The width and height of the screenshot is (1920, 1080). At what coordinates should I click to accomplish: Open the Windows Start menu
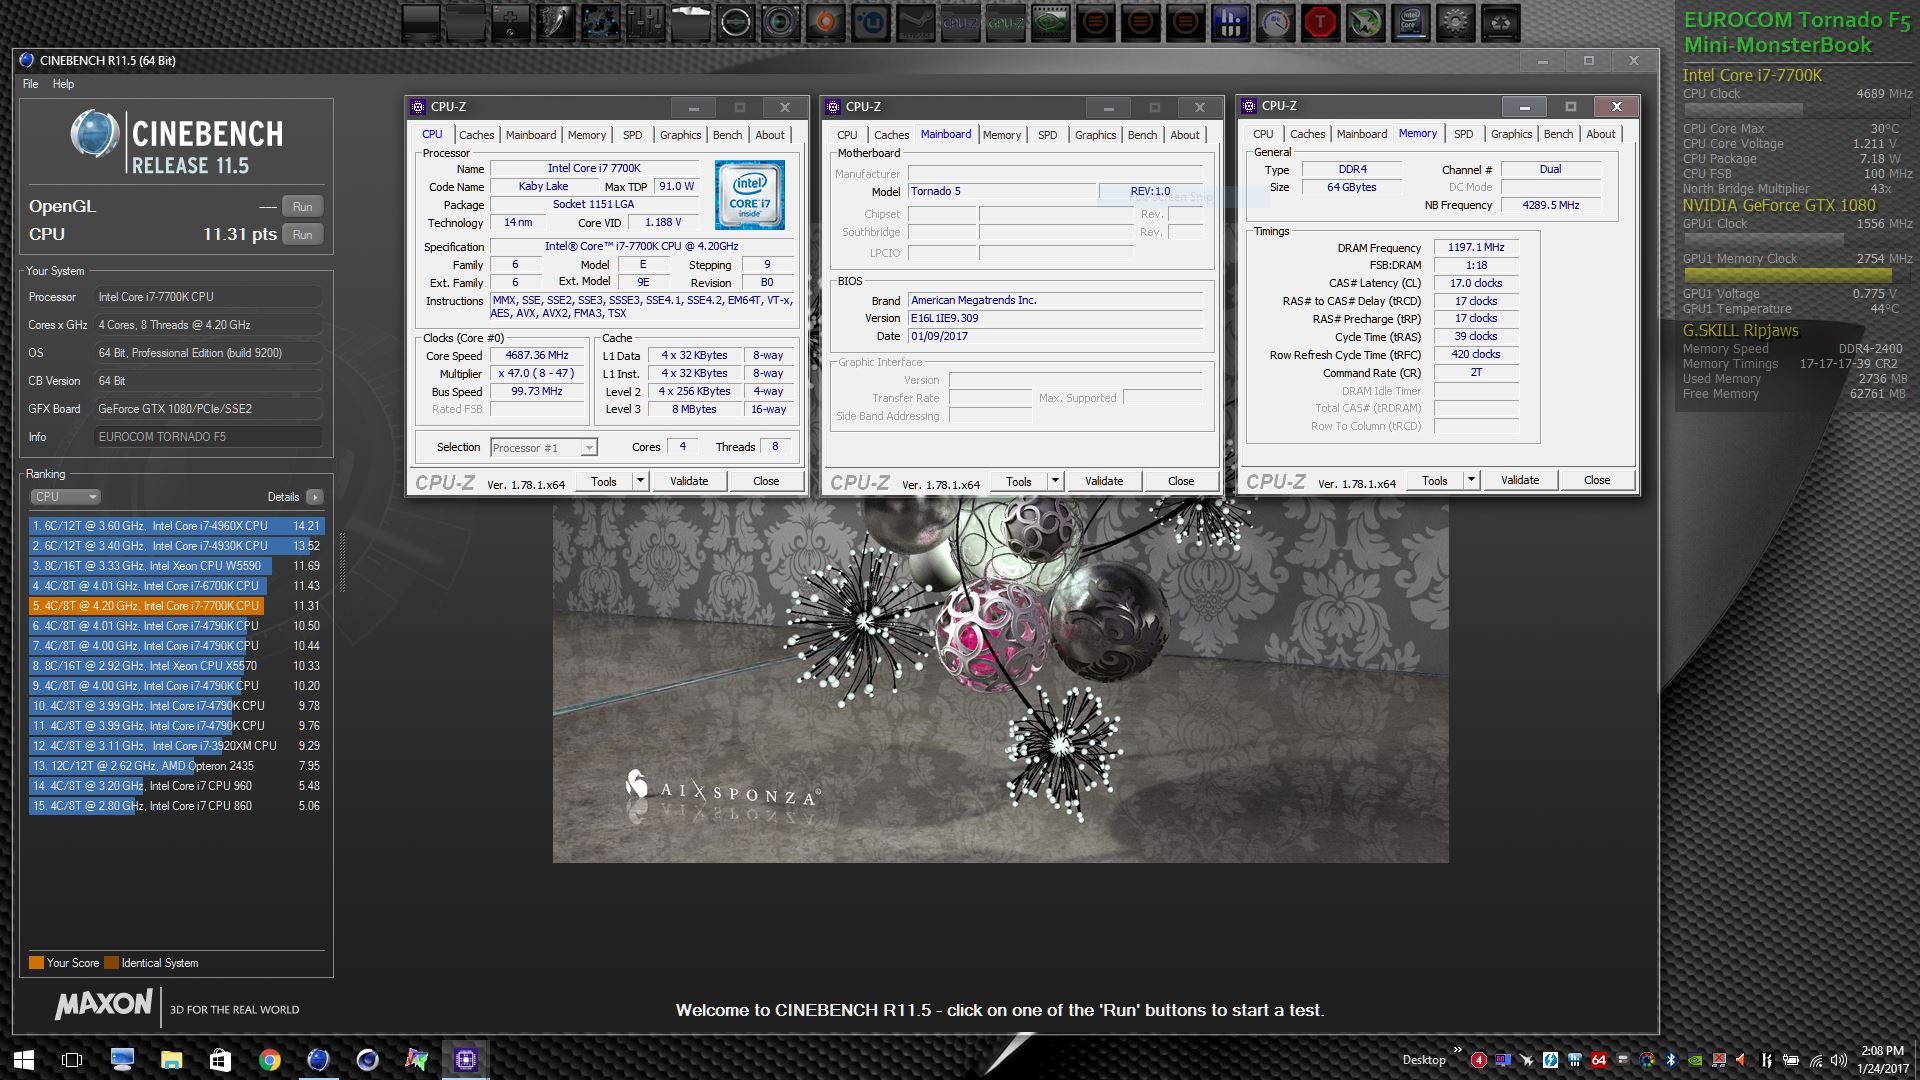pyautogui.click(x=24, y=1059)
